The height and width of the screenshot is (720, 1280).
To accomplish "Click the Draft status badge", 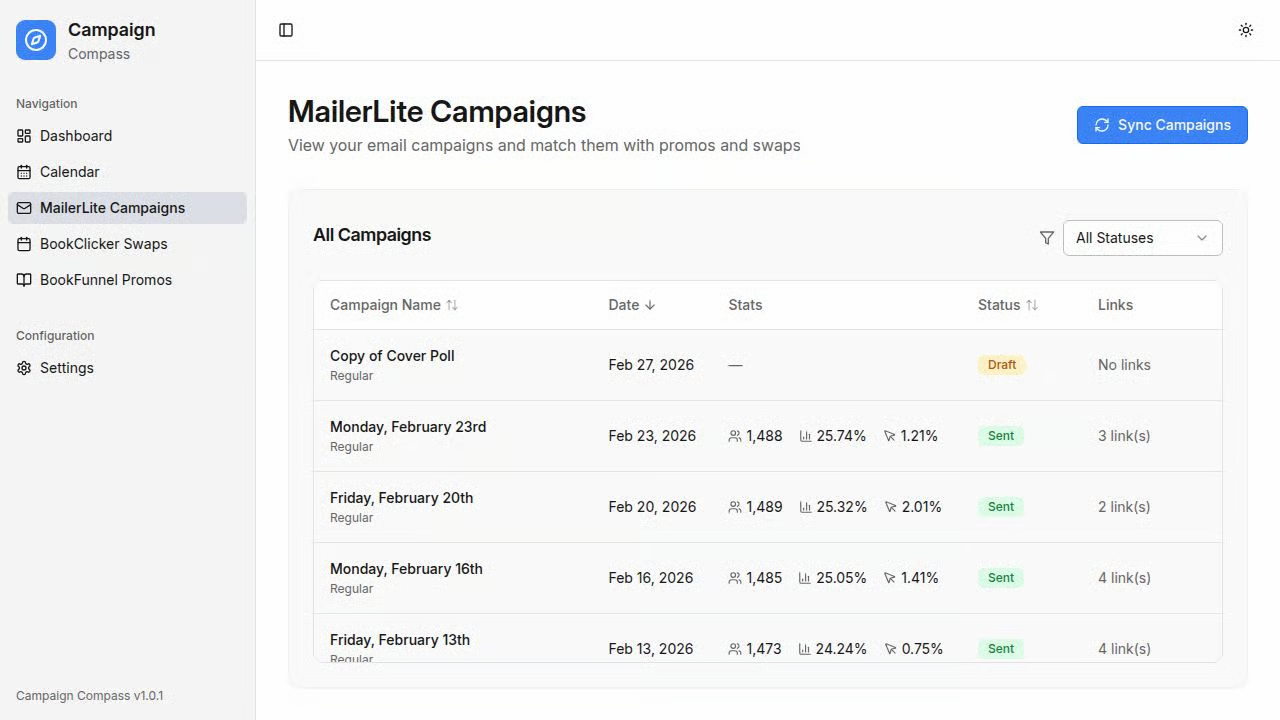I will point(1002,365).
